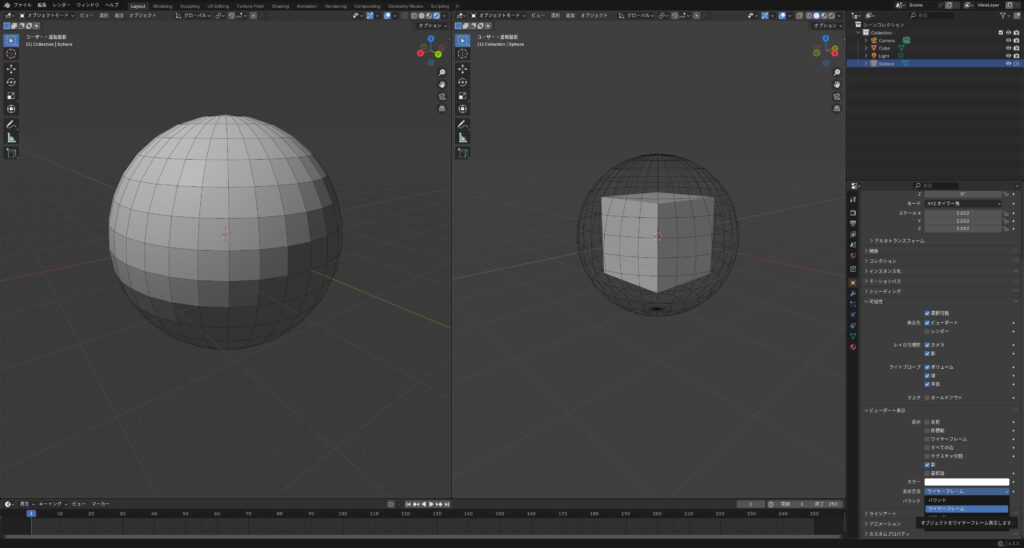Toggle the ビューポート visibility checkbox
The image size is (1024, 548).
click(927, 323)
